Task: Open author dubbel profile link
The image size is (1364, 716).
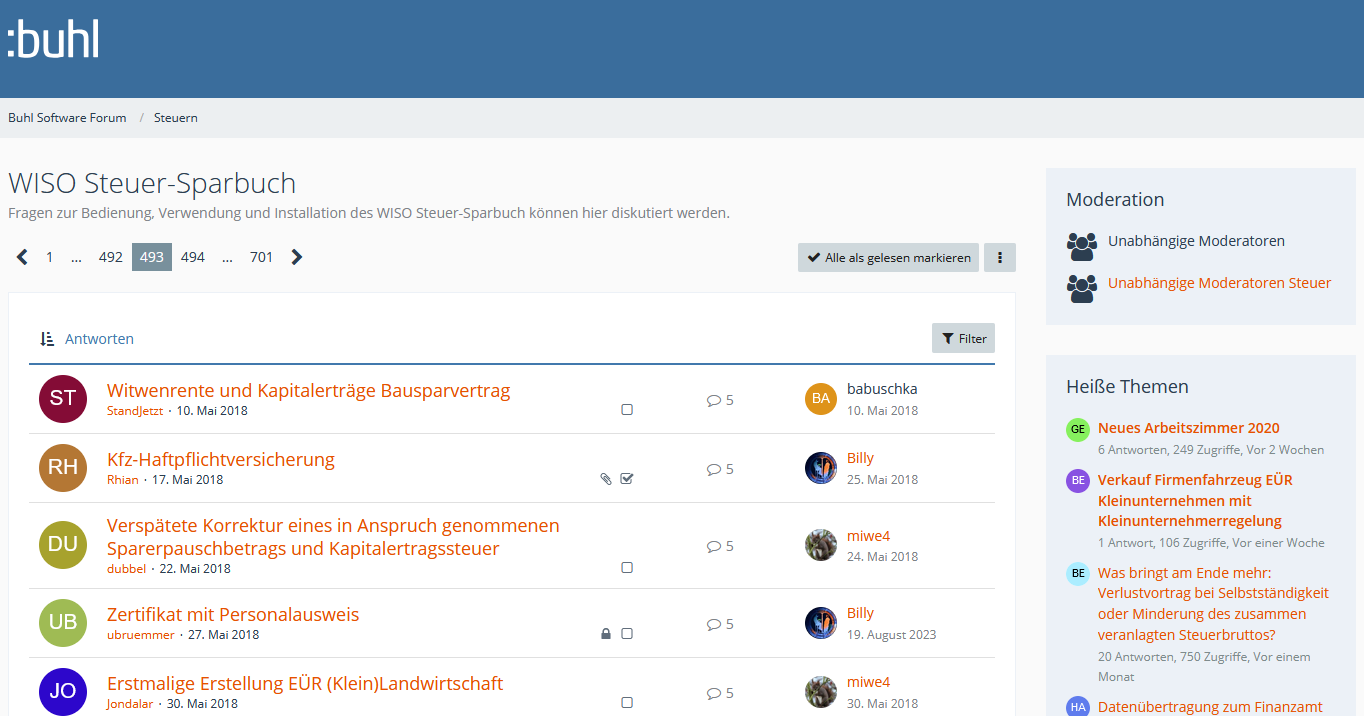Action: (127, 569)
